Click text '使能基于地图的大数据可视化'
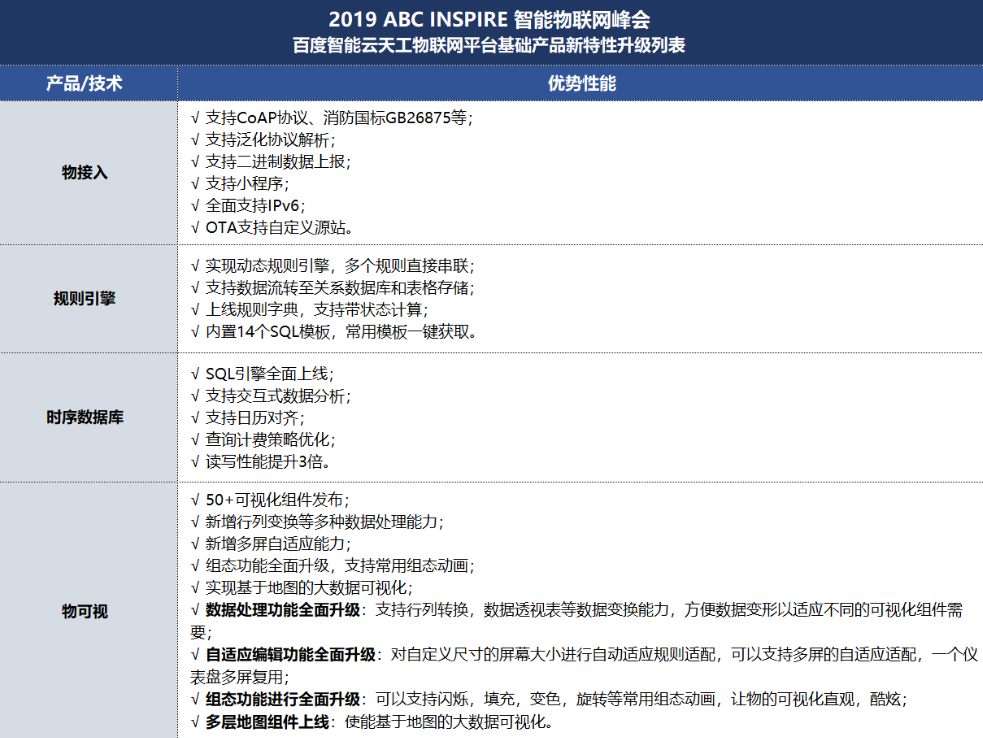Screen dimensions: 983x738 [x=444, y=722]
